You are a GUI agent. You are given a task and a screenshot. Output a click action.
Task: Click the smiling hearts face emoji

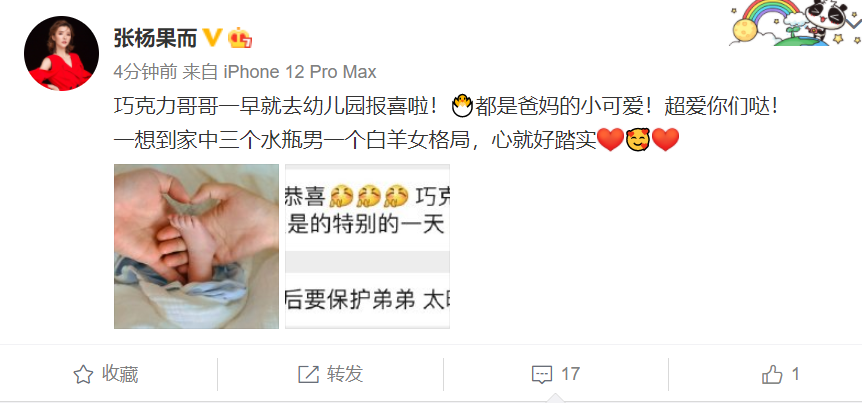point(638,140)
